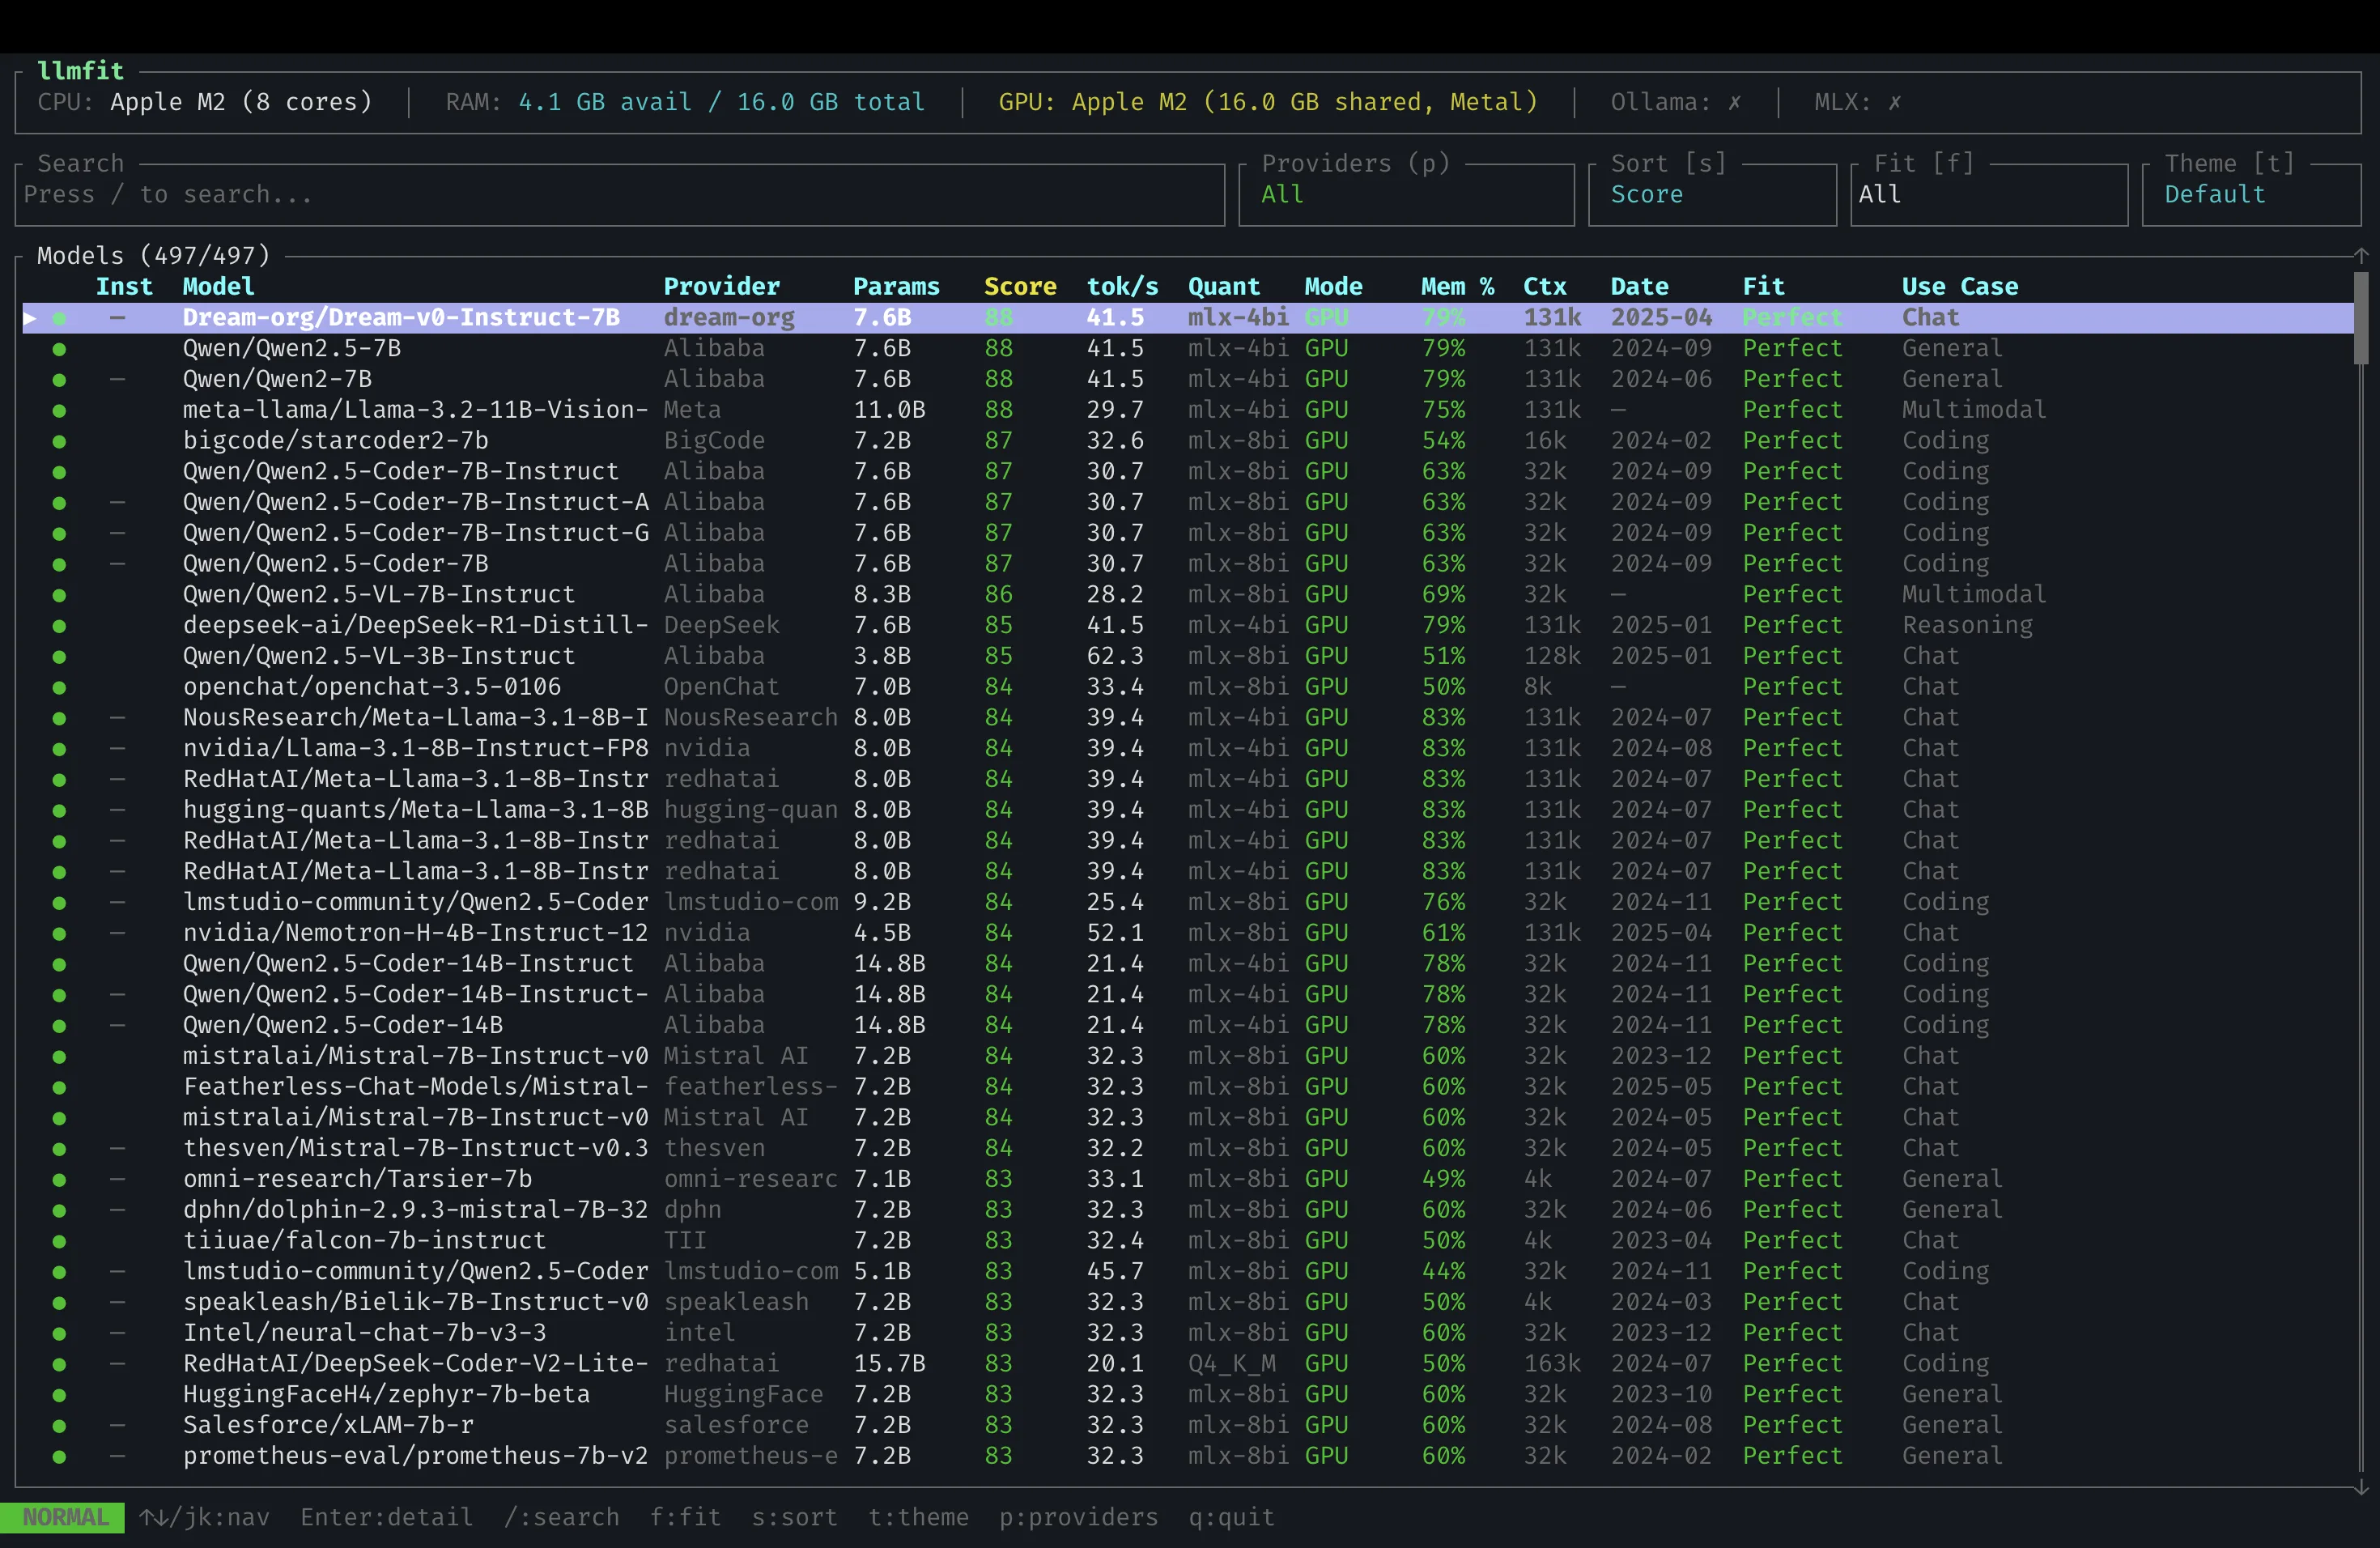Click the models list scrollbar thumb
The height and width of the screenshot is (1548, 2380).
point(2361,318)
